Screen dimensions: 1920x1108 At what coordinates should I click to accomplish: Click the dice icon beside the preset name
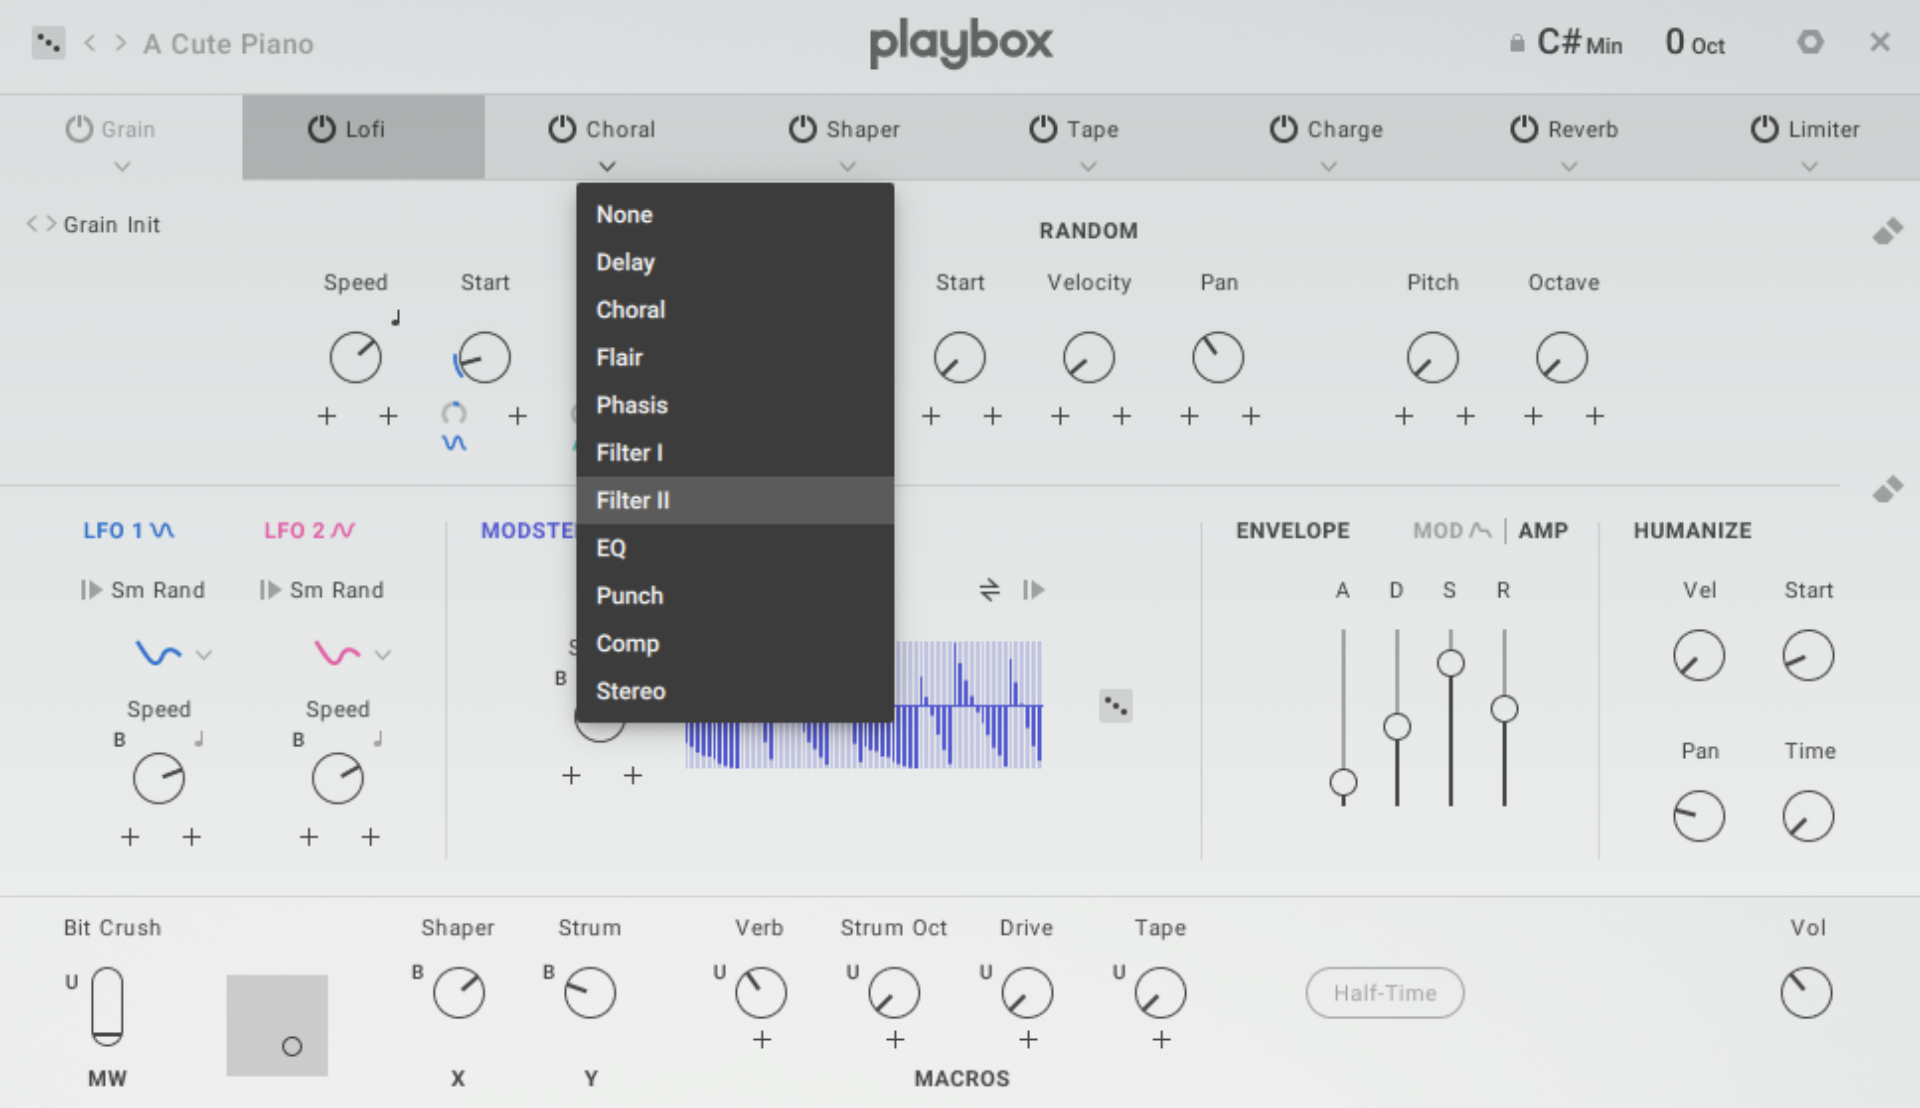47,42
